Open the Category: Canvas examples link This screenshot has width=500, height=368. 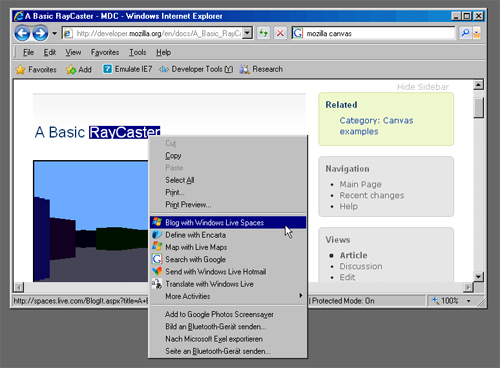tap(376, 126)
